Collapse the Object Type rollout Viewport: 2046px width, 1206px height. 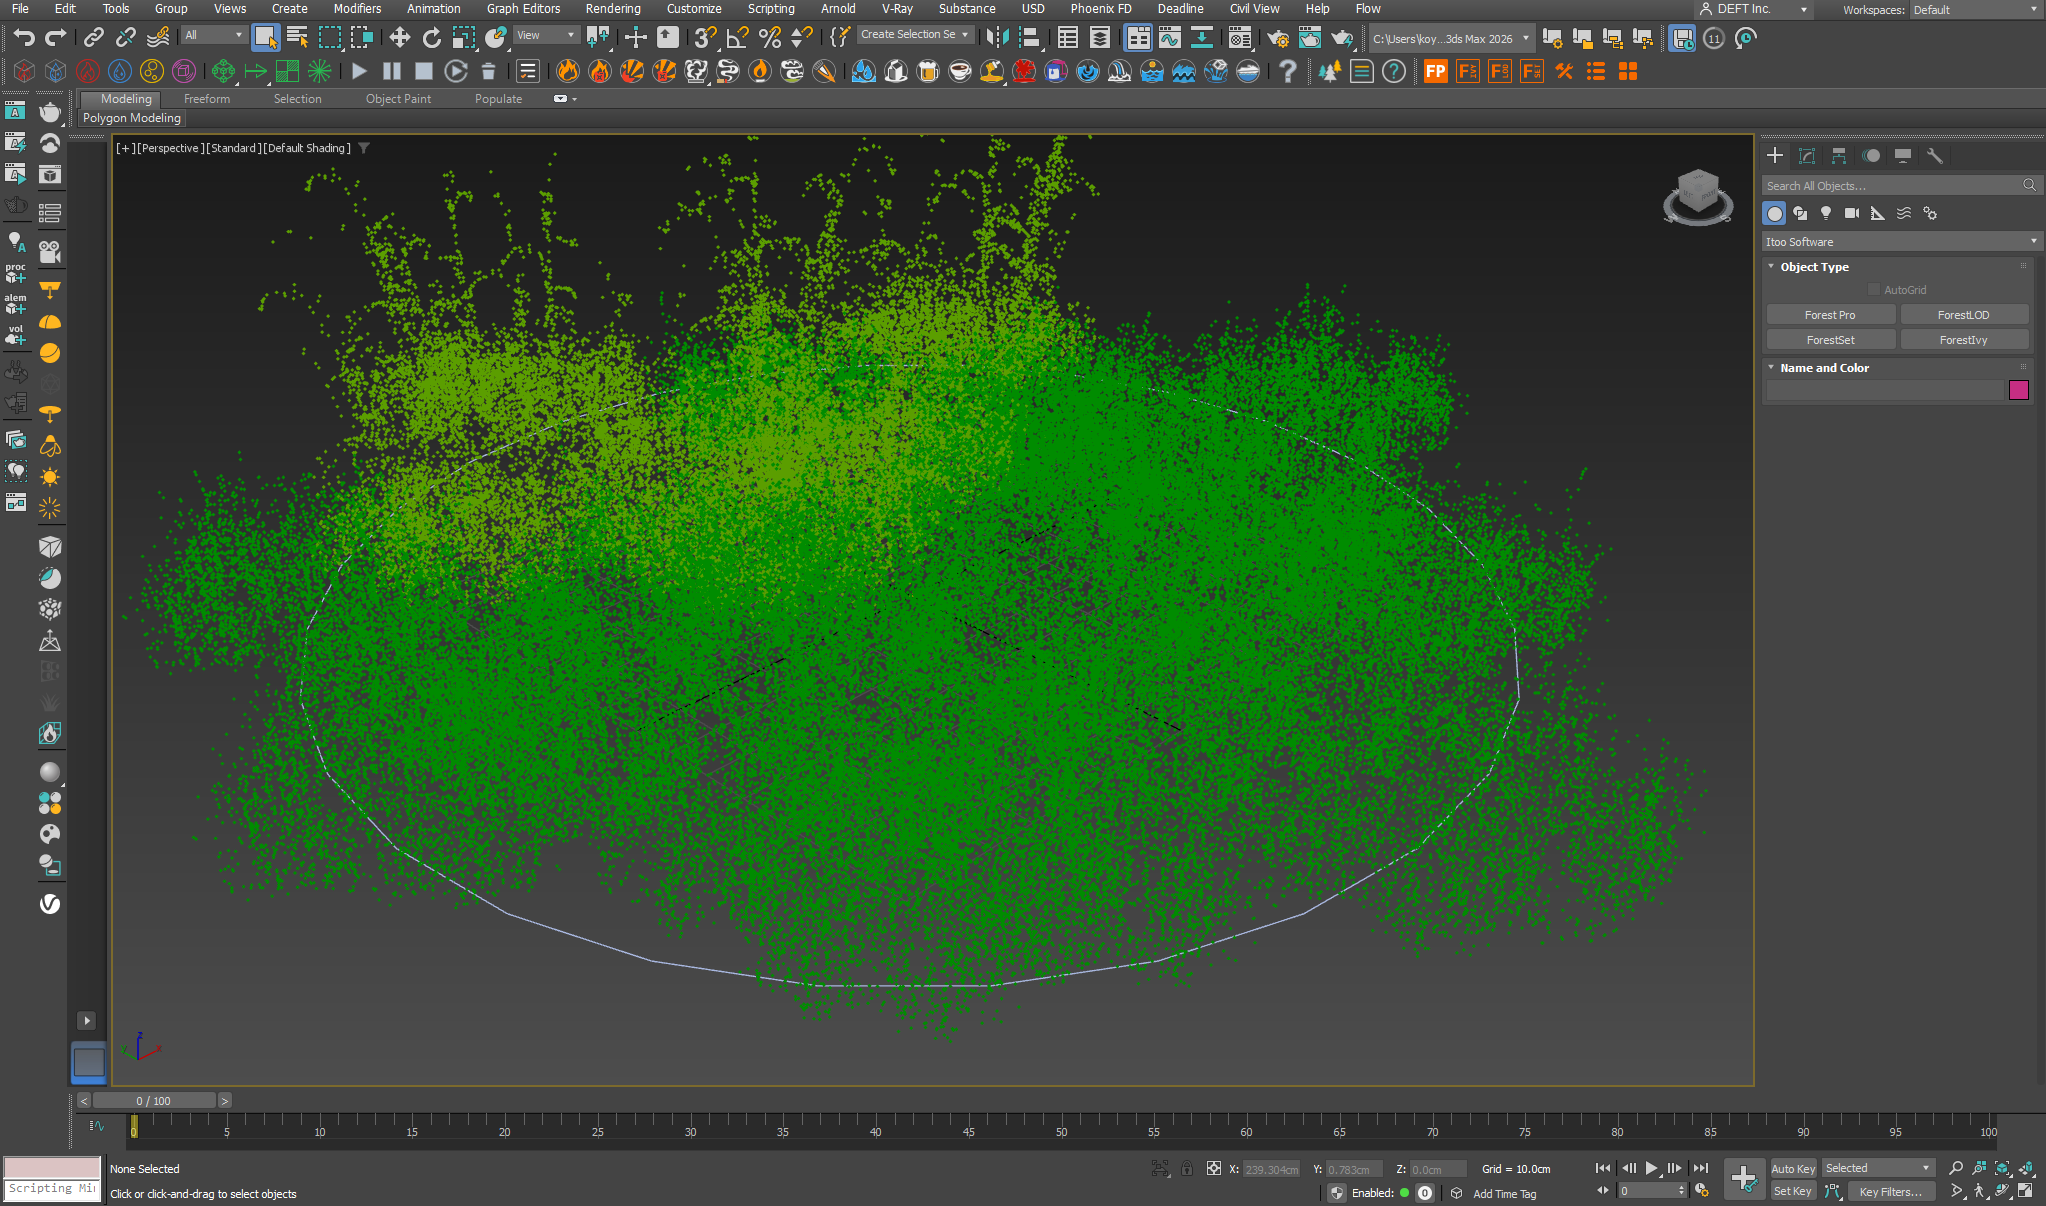(1813, 267)
